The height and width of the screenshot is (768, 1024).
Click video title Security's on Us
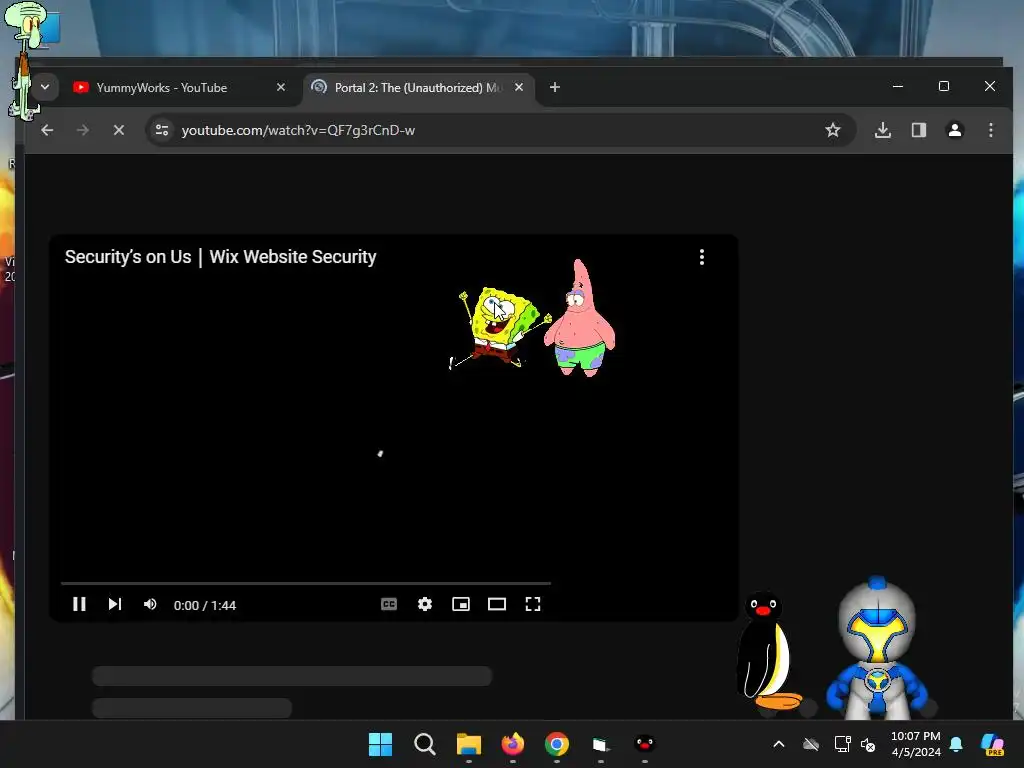(220, 257)
